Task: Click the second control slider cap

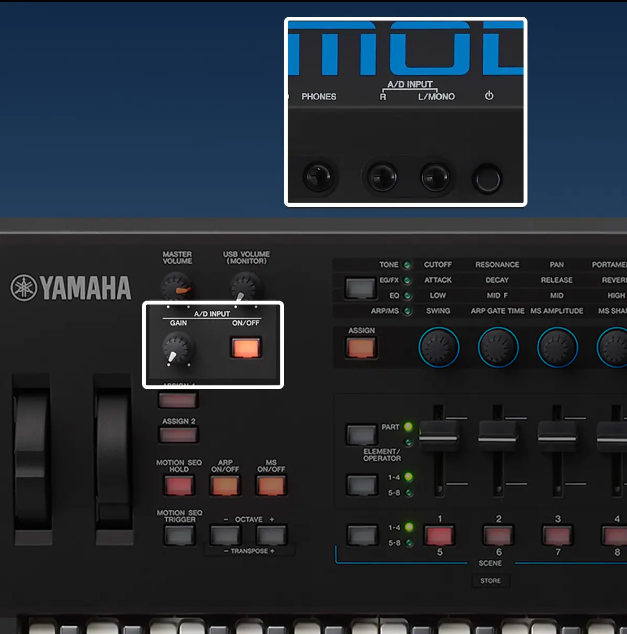Action: [498, 436]
